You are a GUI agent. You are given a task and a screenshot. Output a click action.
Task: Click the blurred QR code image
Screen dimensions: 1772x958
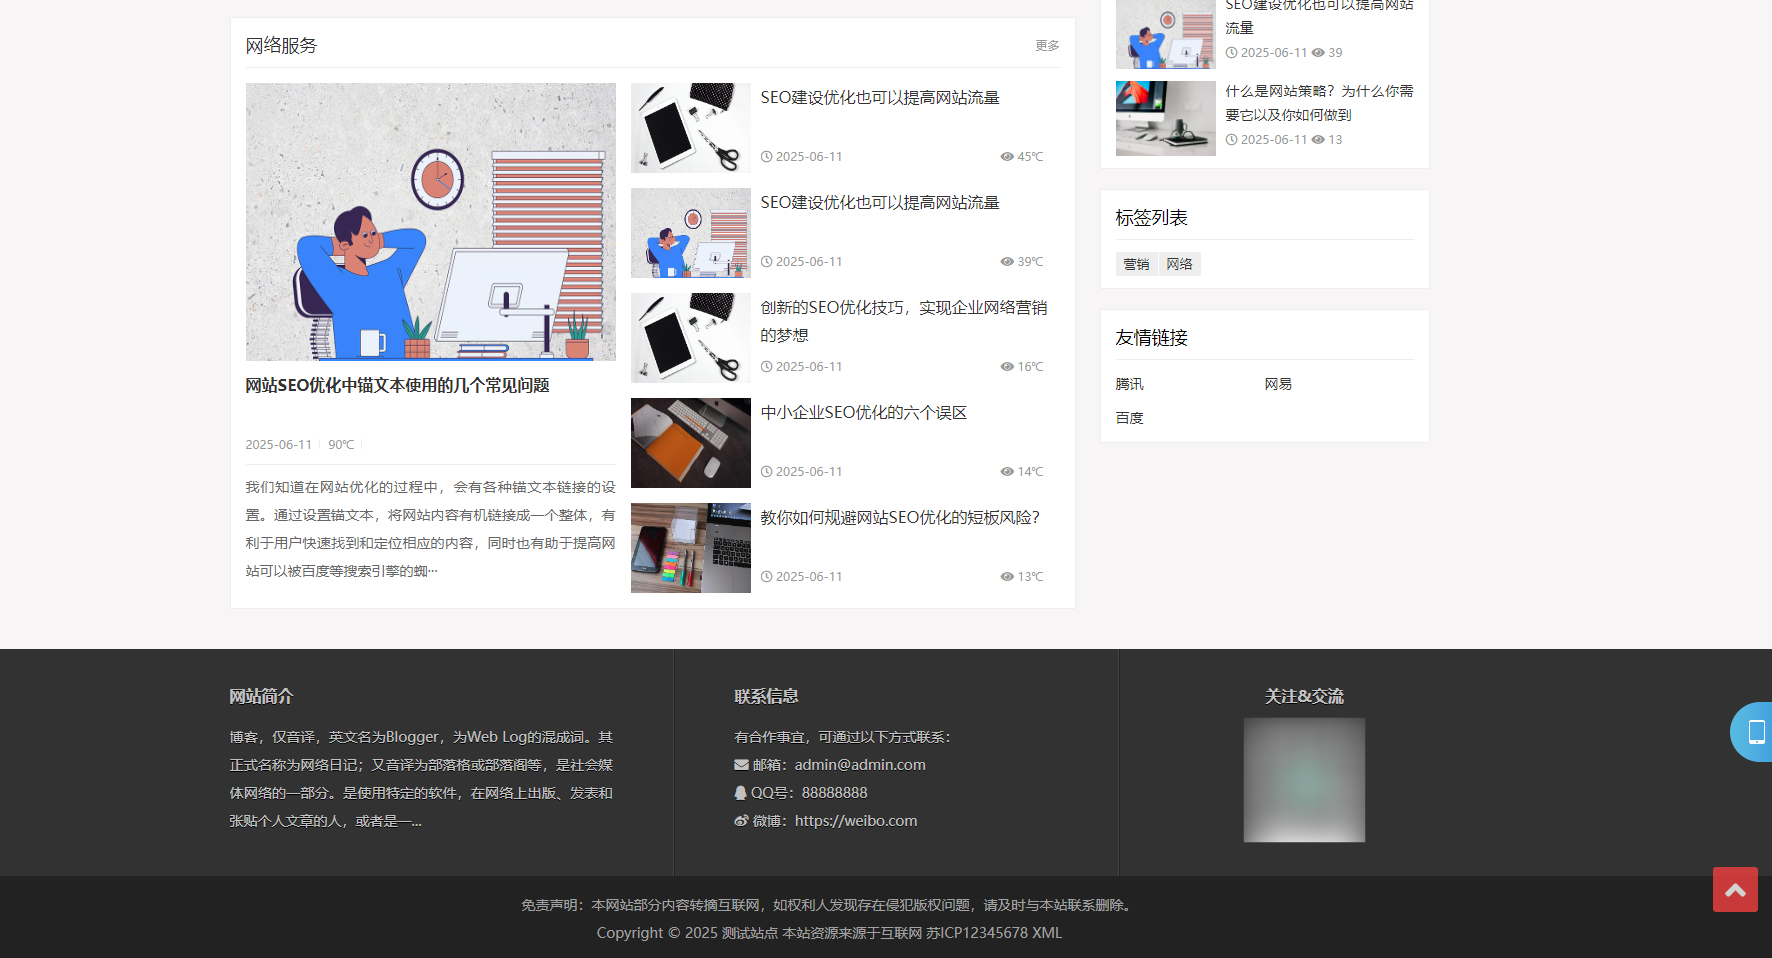coord(1304,780)
